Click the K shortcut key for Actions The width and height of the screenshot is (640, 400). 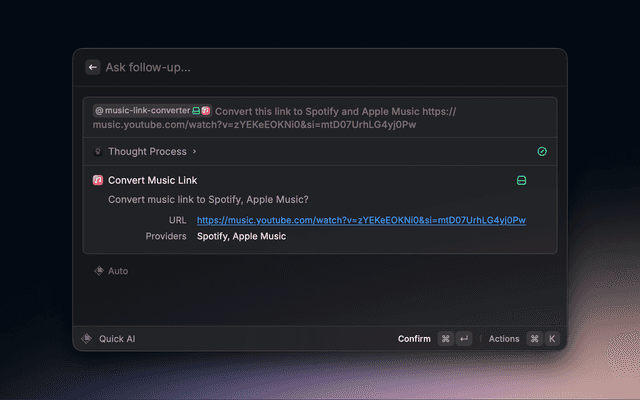click(551, 339)
